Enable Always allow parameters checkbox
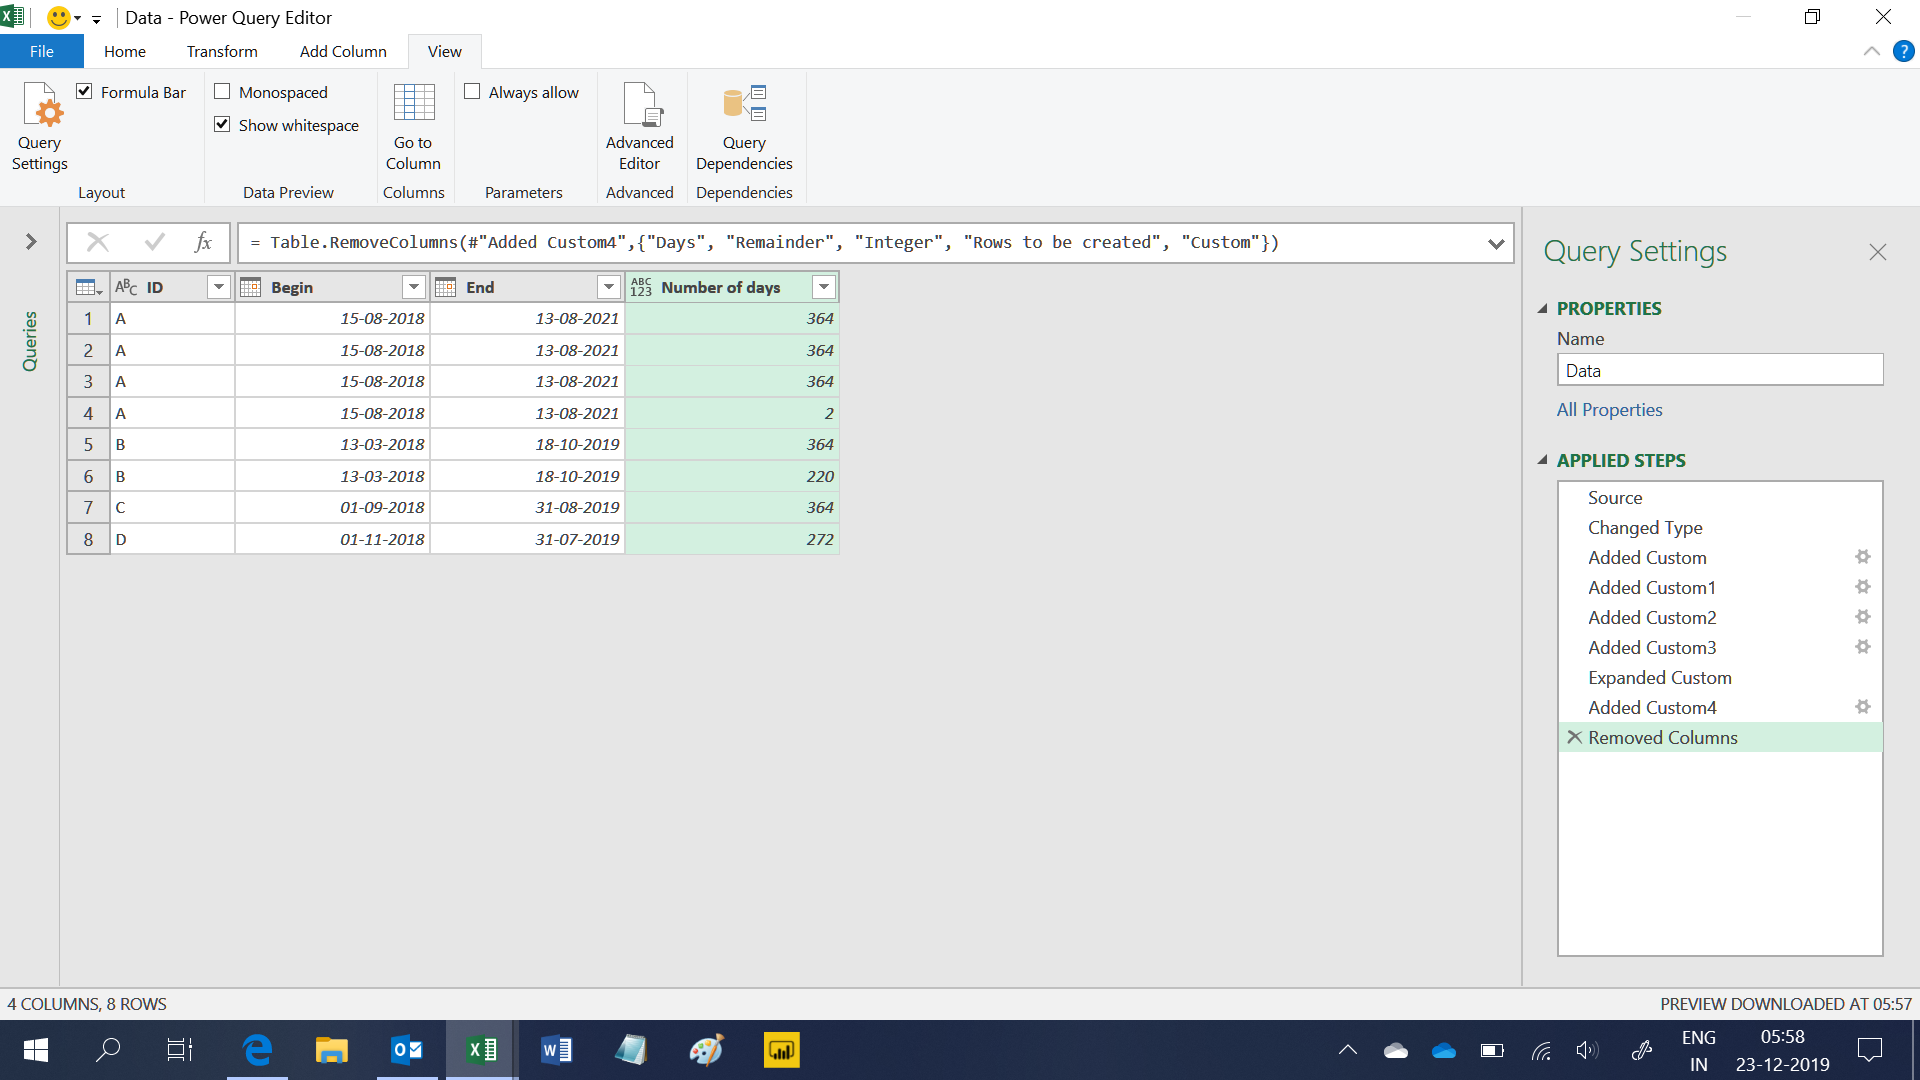This screenshot has width=1920, height=1080. coord(472,91)
